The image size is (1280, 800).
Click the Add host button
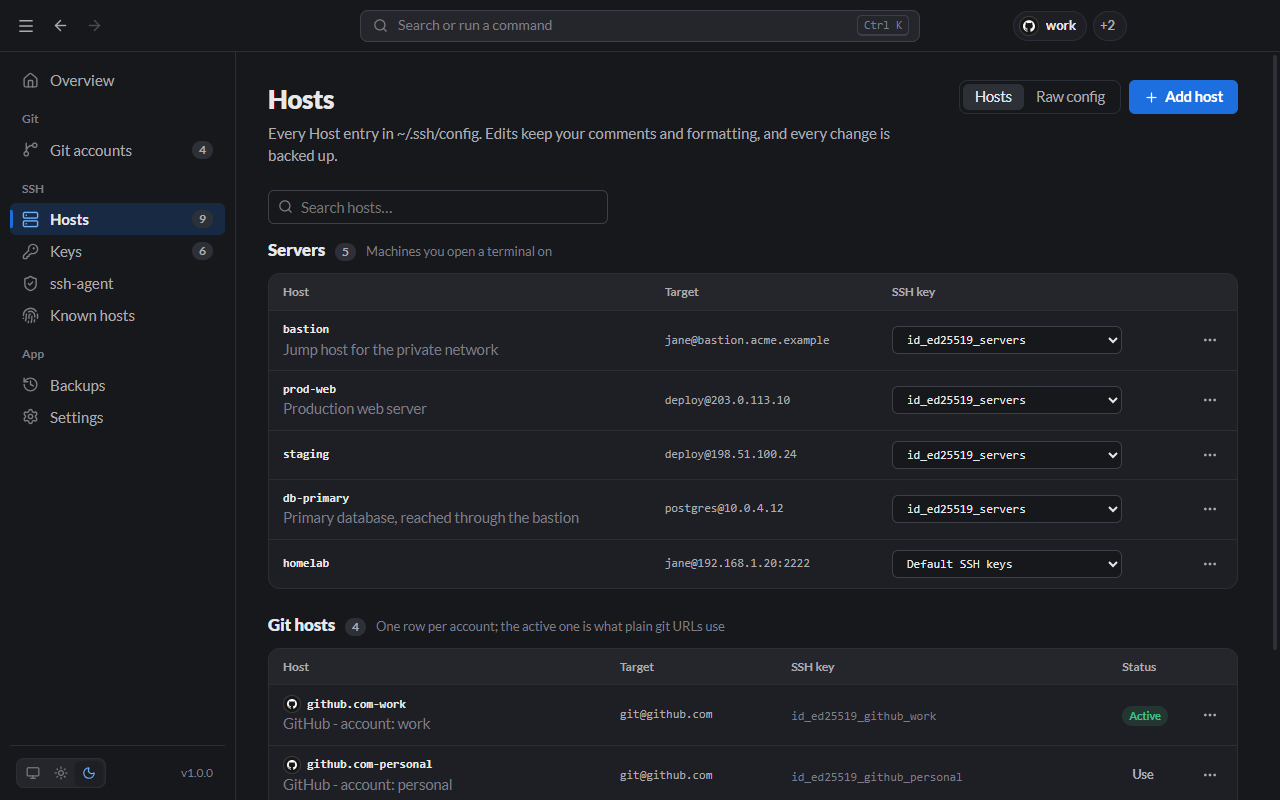point(1183,97)
